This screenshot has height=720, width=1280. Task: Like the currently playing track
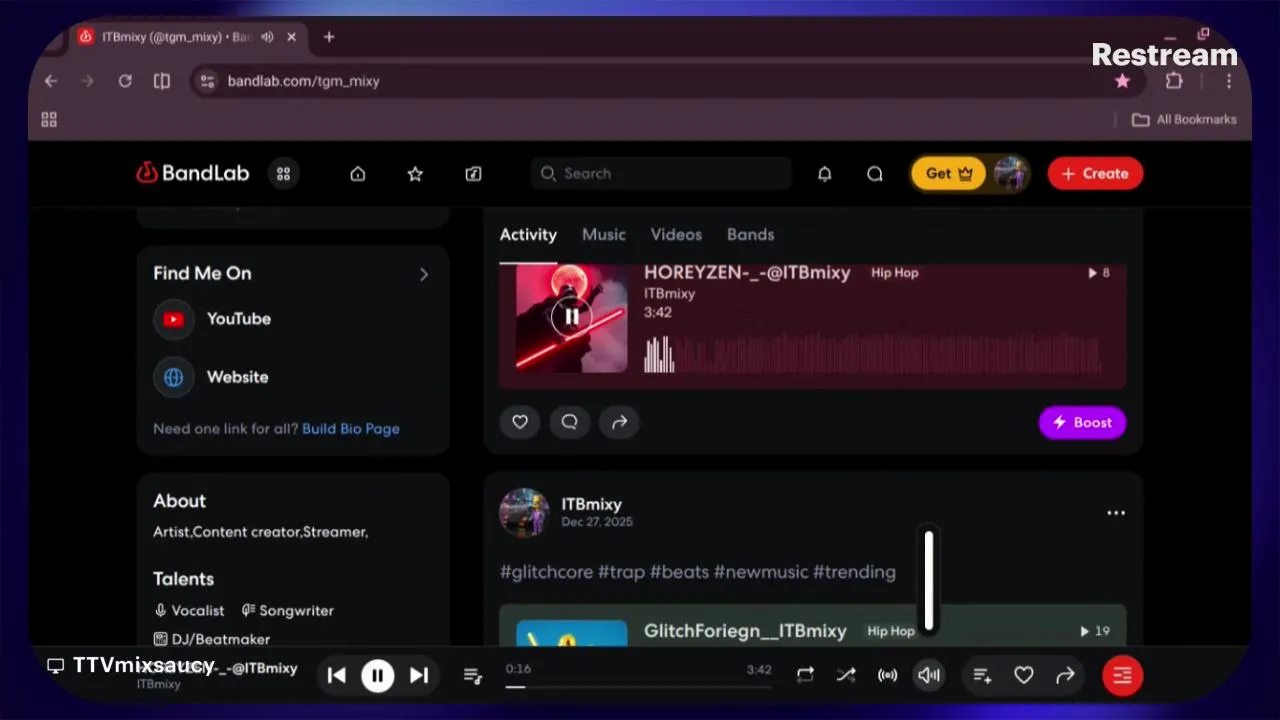click(x=1024, y=676)
